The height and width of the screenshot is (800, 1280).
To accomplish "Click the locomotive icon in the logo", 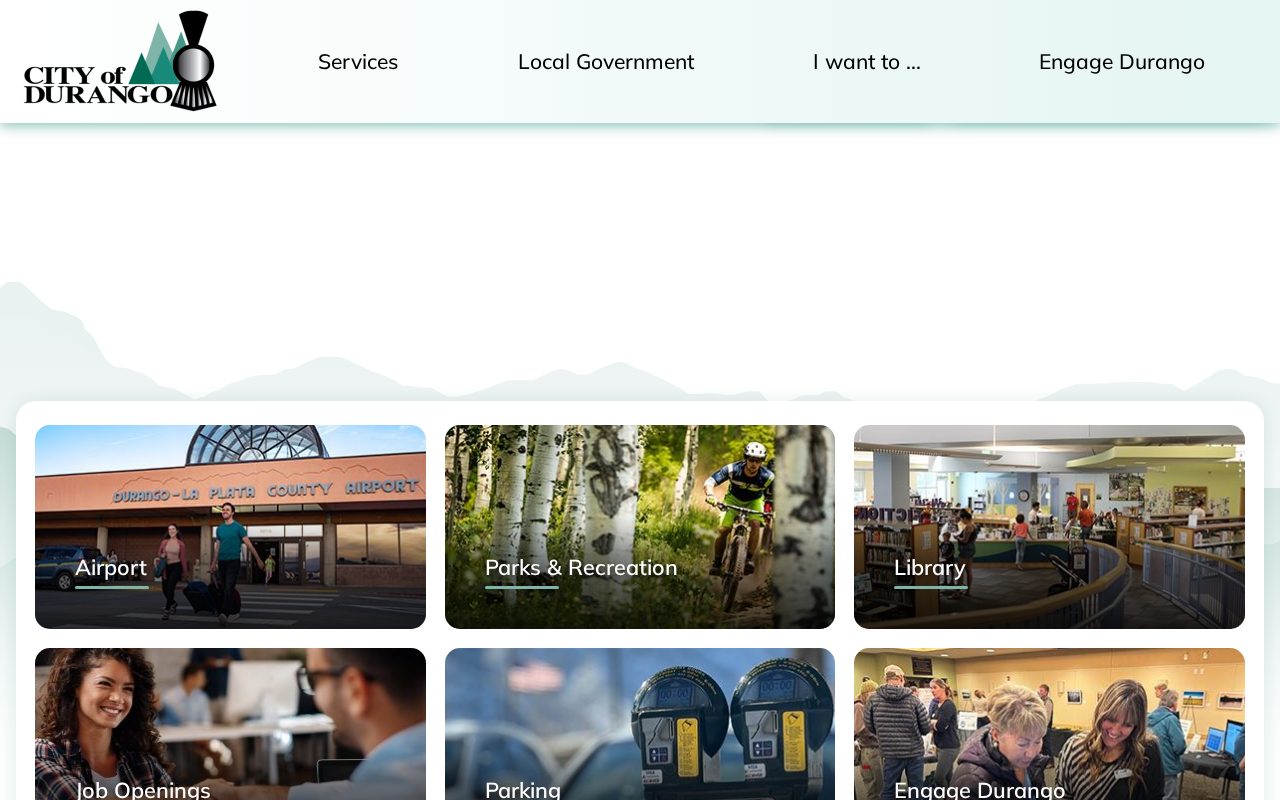I will pos(193,61).
